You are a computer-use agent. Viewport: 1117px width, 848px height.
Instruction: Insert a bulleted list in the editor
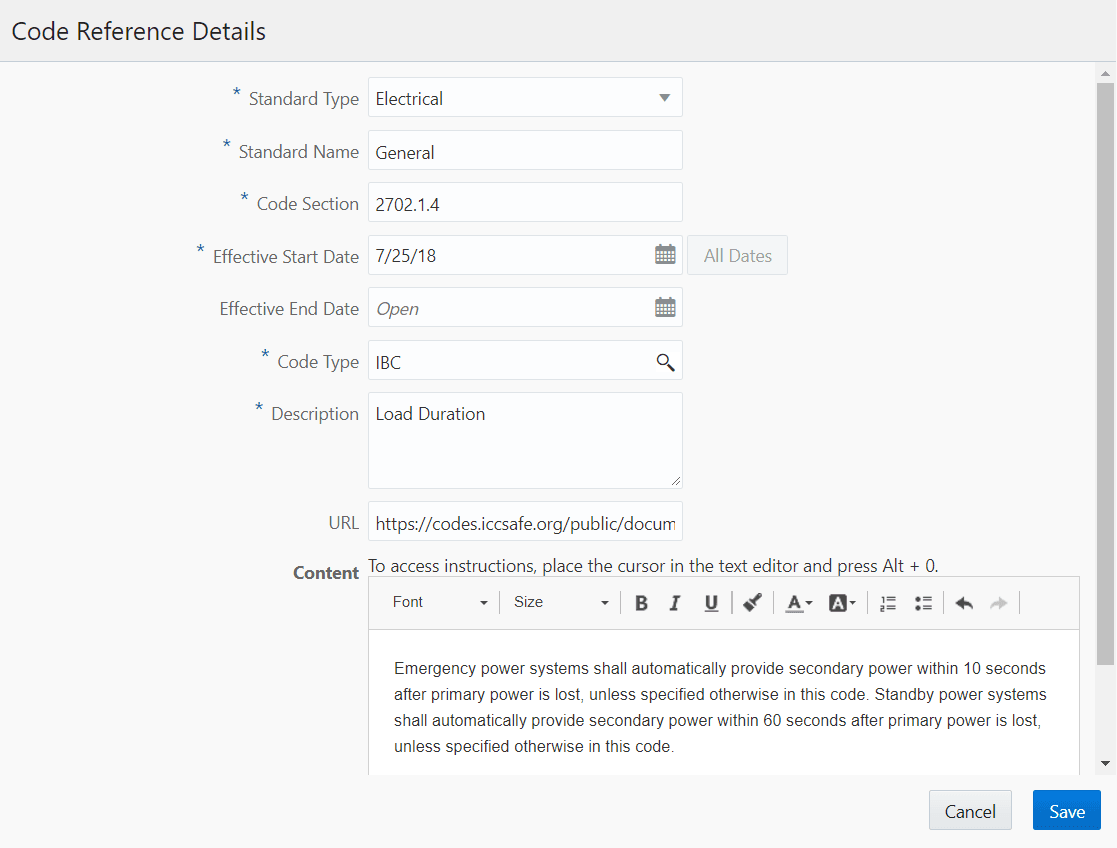pyautogui.click(x=923, y=602)
